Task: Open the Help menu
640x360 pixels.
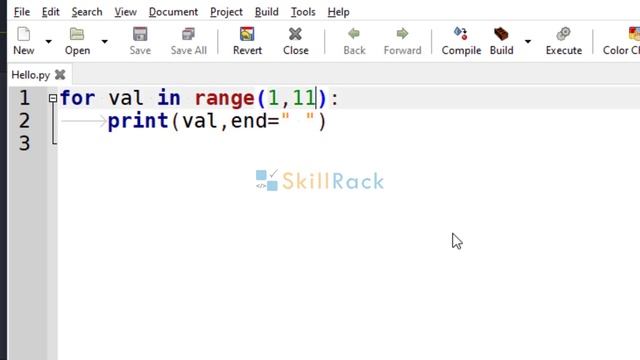Action: click(338, 12)
